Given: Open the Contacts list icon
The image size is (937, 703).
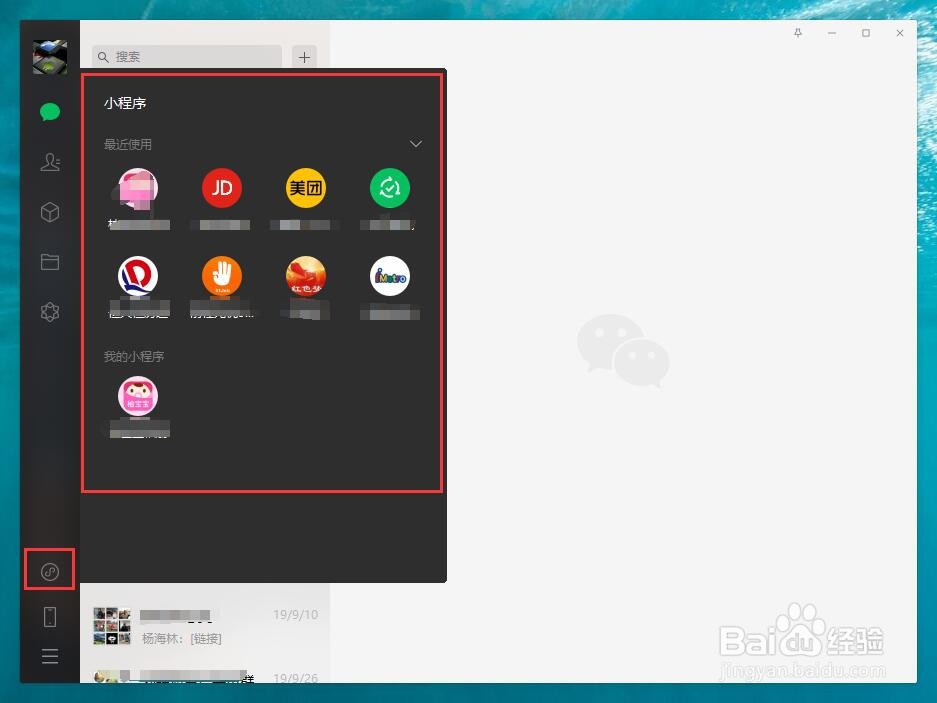Looking at the screenshot, I should coord(50,162).
